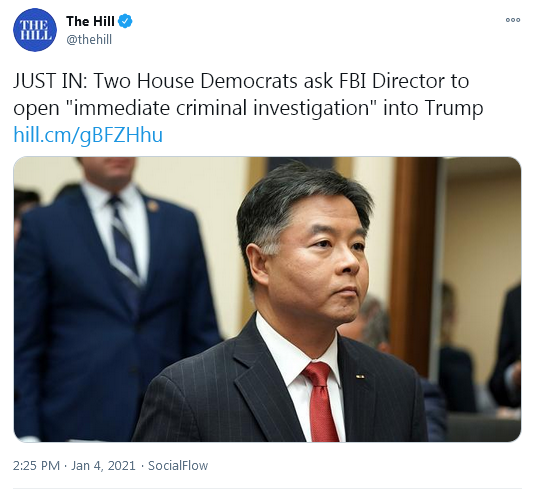Click The Hill display name
The height and width of the screenshot is (491, 535).
tap(90, 21)
